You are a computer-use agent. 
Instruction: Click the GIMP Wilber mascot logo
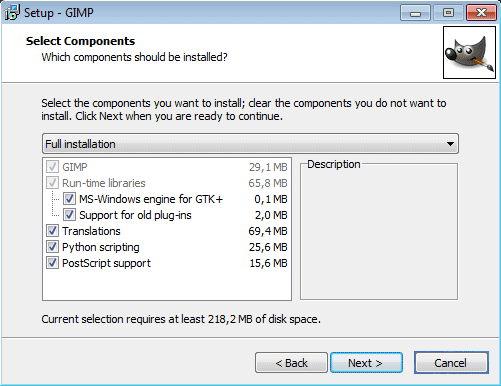click(x=469, y=53)
